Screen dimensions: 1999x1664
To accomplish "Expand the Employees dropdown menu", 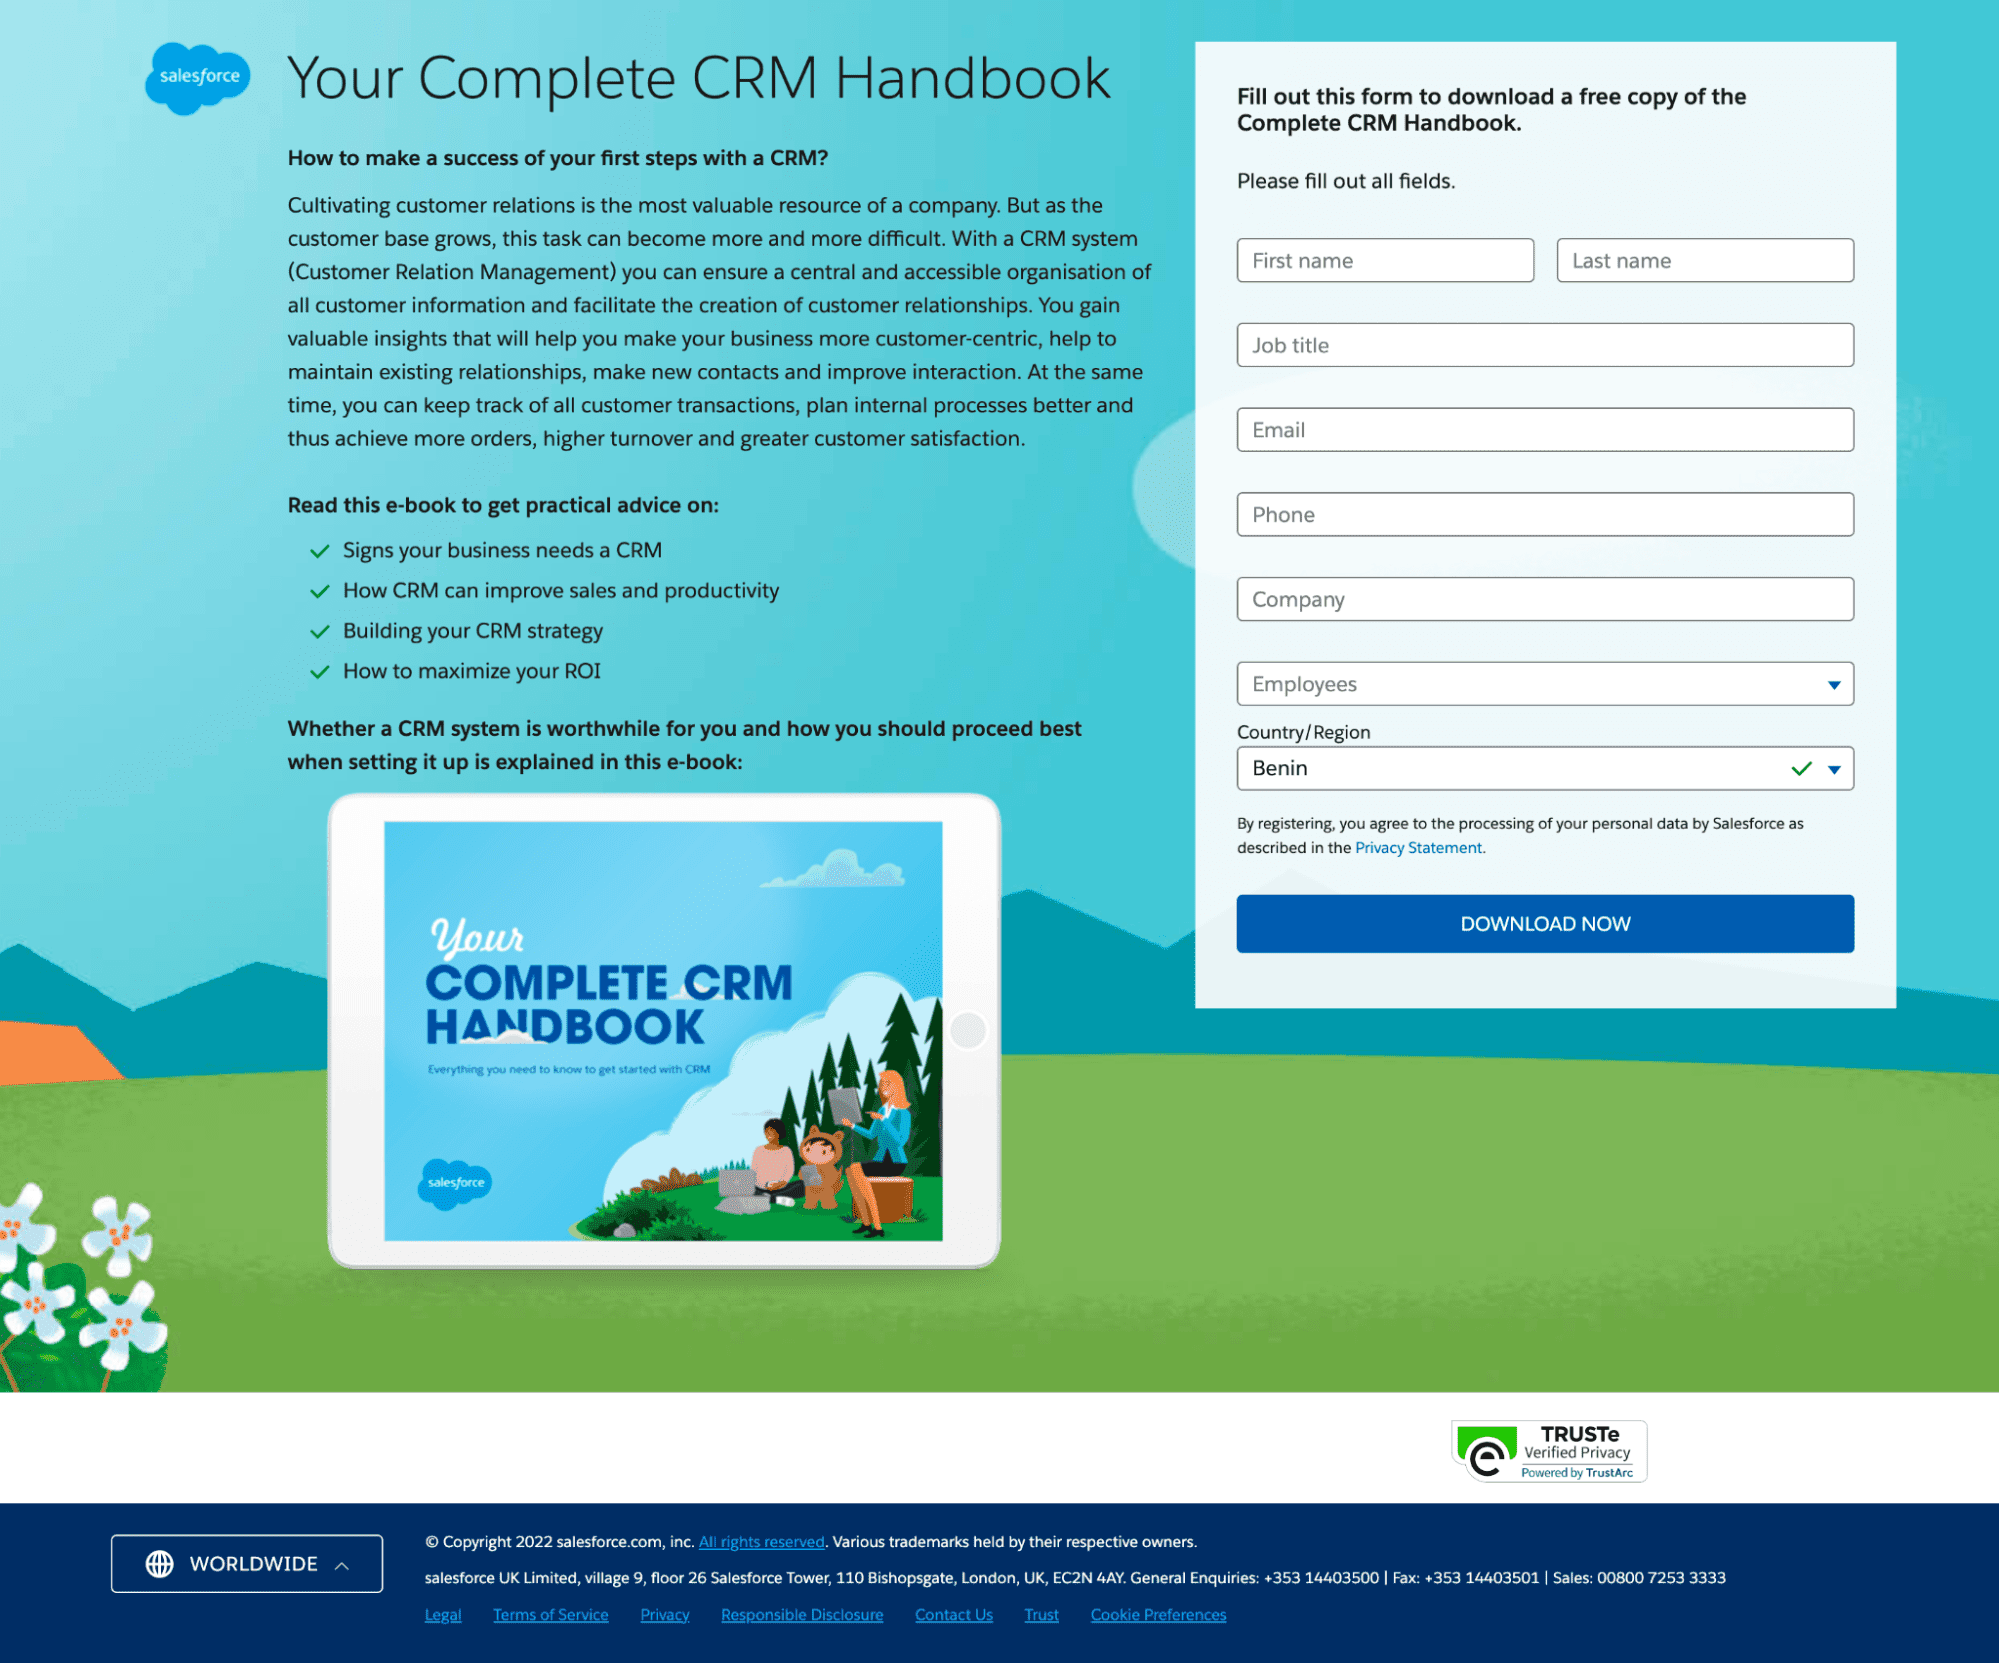I will click(x=1830, y=684).
